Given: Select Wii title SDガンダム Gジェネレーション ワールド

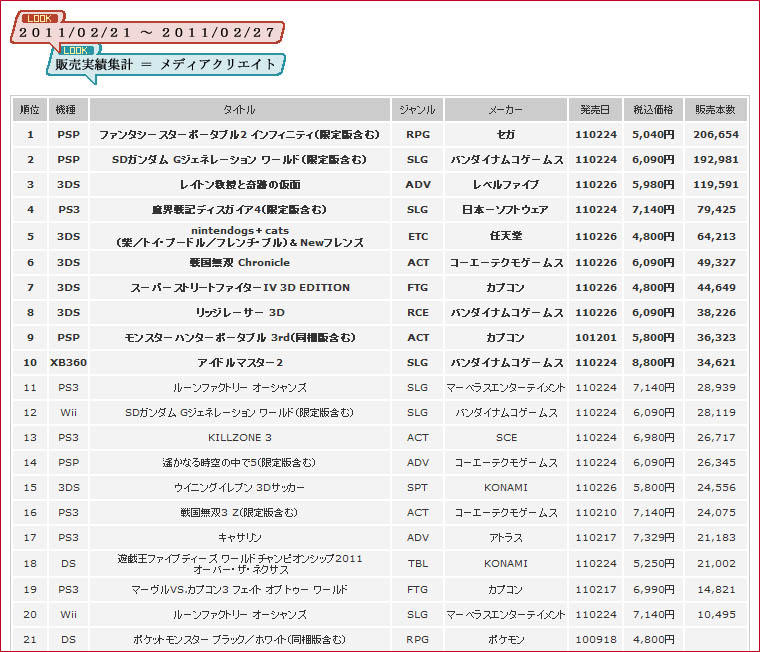Looking at the screenshot, I should tap(239, 413).
